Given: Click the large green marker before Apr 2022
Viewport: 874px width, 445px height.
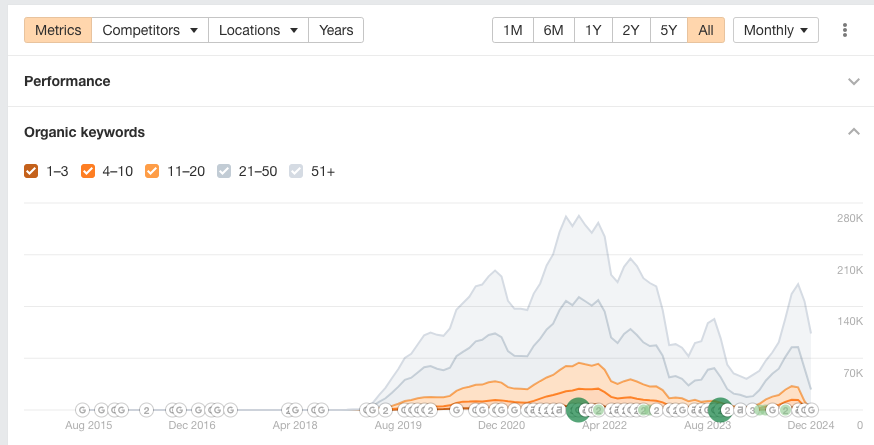Looking at the screenshot, I should click(578, 410).
